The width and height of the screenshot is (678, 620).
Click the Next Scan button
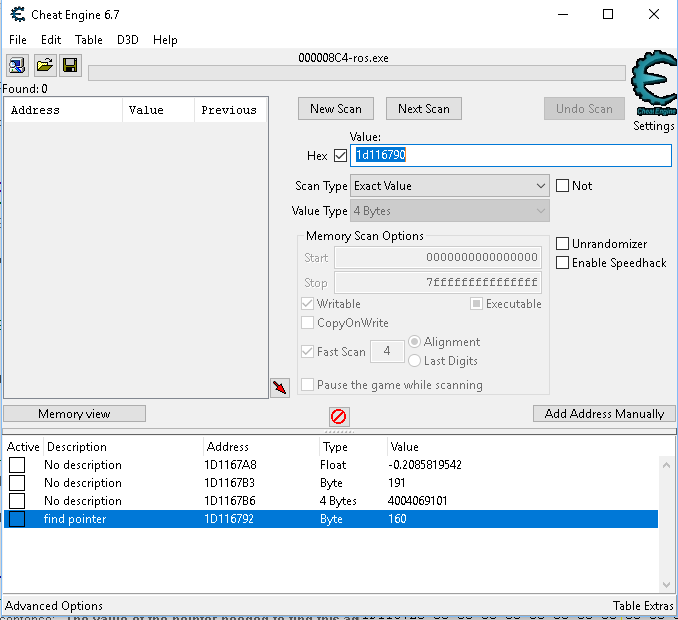coord(424,109)
